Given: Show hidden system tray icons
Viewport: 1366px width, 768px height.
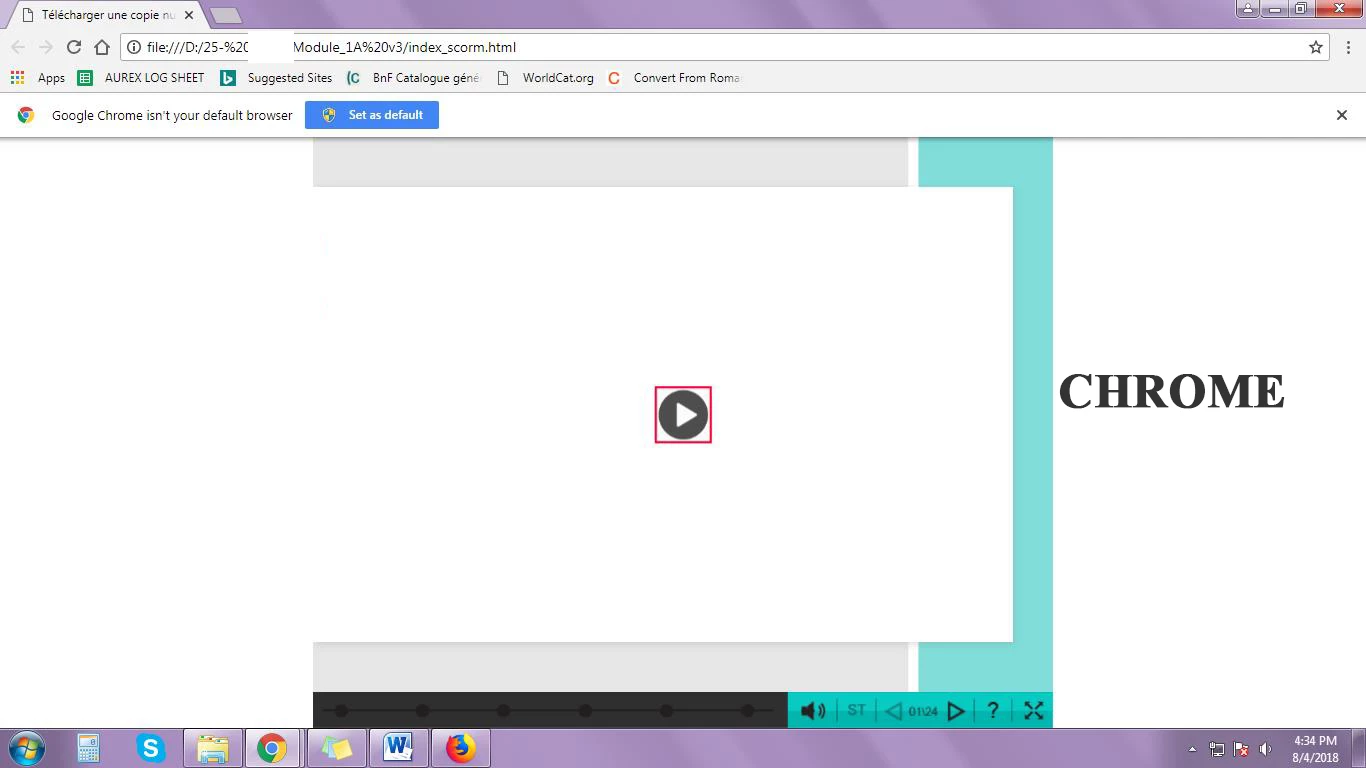Looking at the screenshot, I should coord(1192,749).
